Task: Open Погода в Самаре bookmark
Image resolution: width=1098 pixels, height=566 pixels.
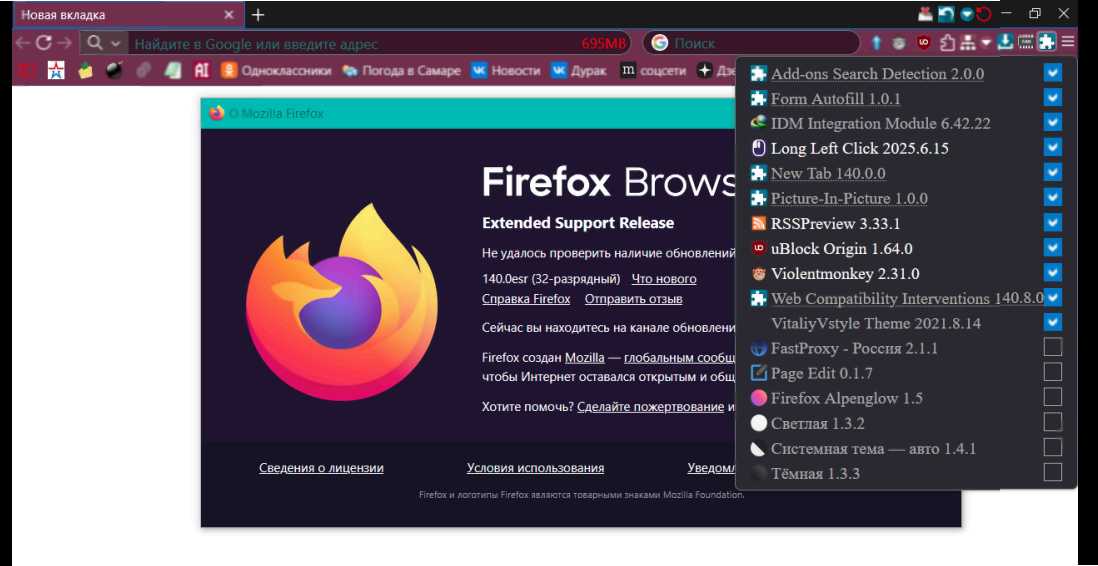Action: (x=401, y=71)
